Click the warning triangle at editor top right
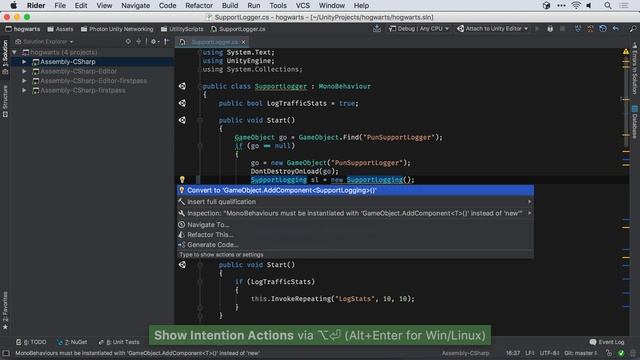640x360 pixels. 626,52
